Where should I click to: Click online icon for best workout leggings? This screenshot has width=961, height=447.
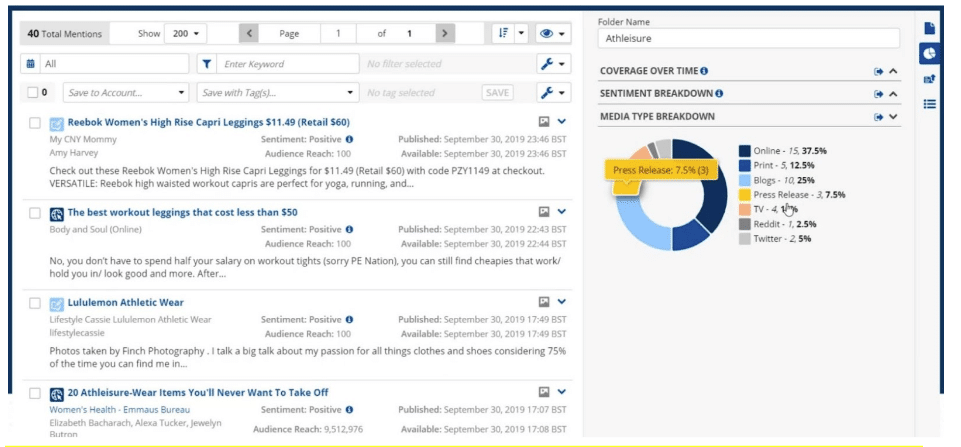click(x=56, y=213)
